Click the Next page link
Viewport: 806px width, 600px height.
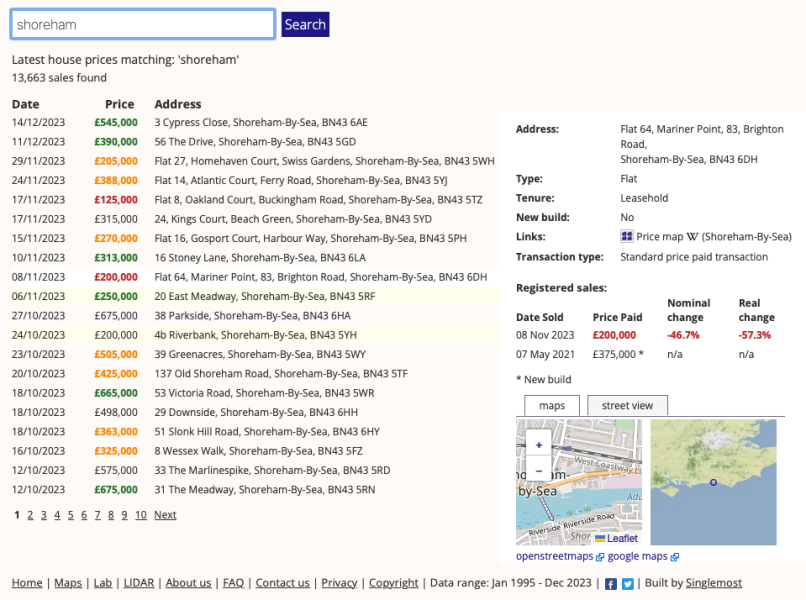[x=165, y=515]
